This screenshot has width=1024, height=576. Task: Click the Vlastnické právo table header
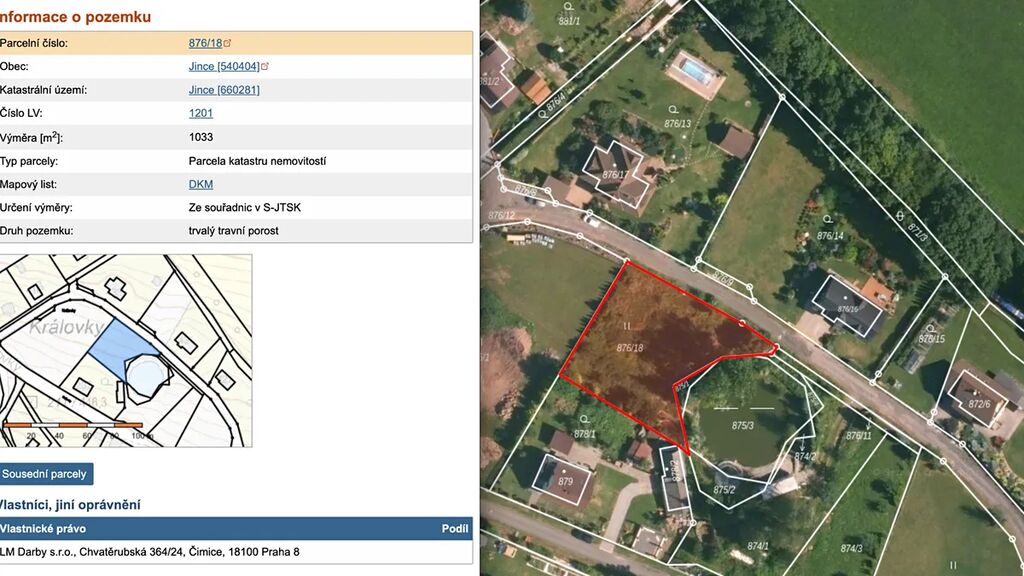click(x=236, y=528)
